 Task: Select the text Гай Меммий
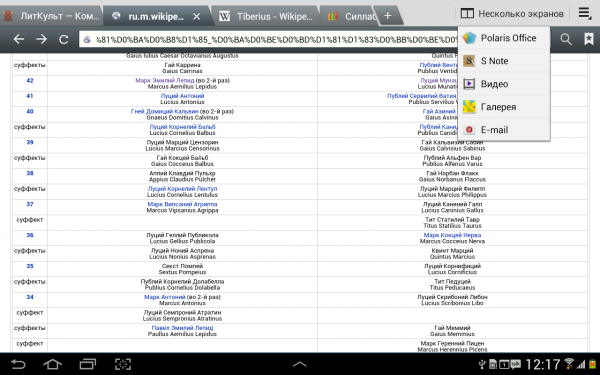pyautogui.click(x=452, y=328)
